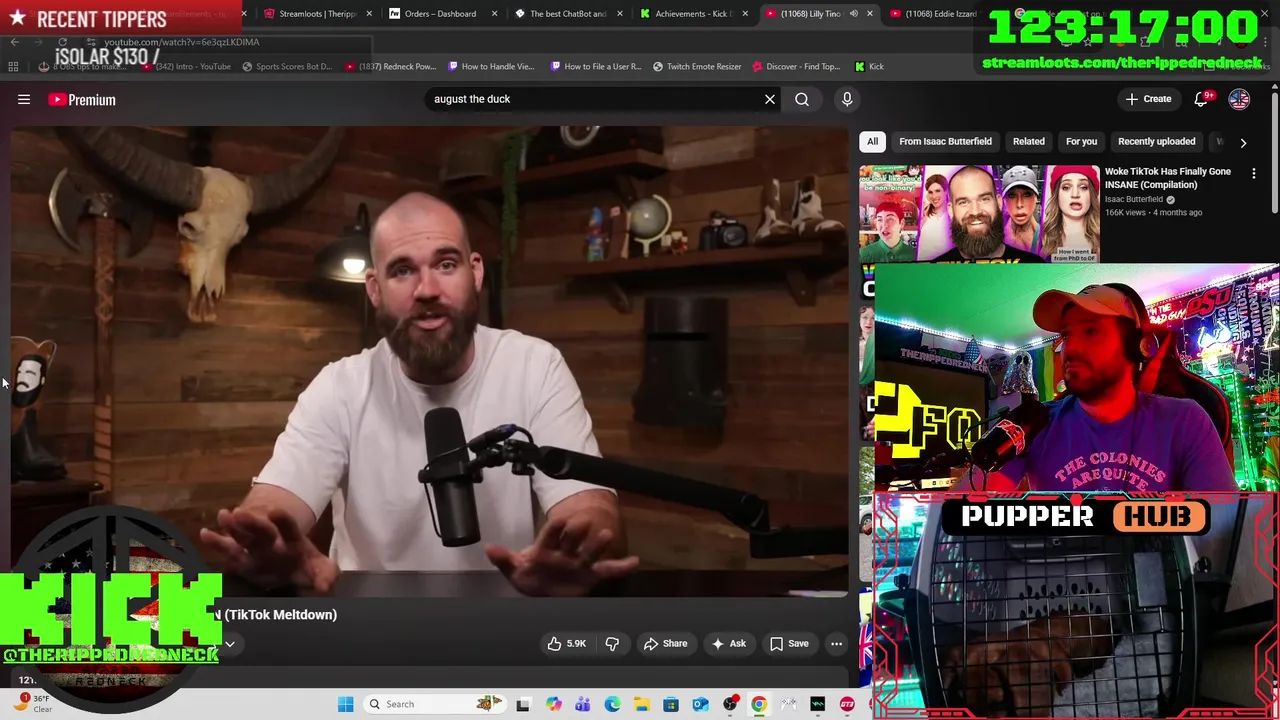This screenshot has width=1280, height=720.
Task: Open 'How to Handle Vie...' bookmark
Action: [491, 67]
